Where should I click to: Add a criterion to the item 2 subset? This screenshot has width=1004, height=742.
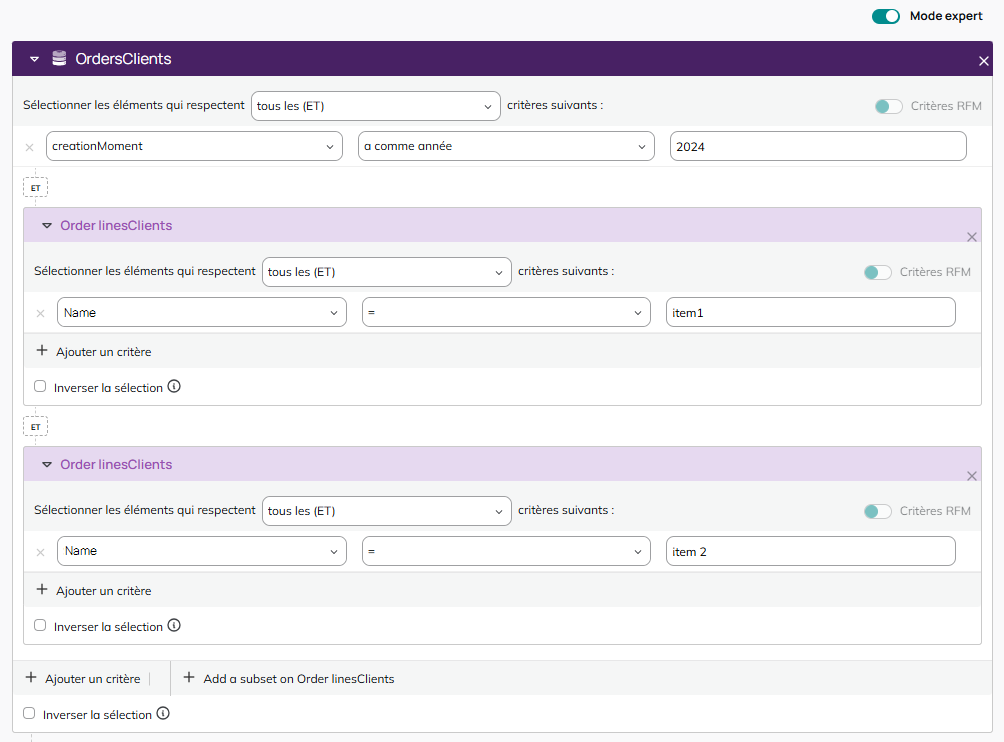point(94,590)
